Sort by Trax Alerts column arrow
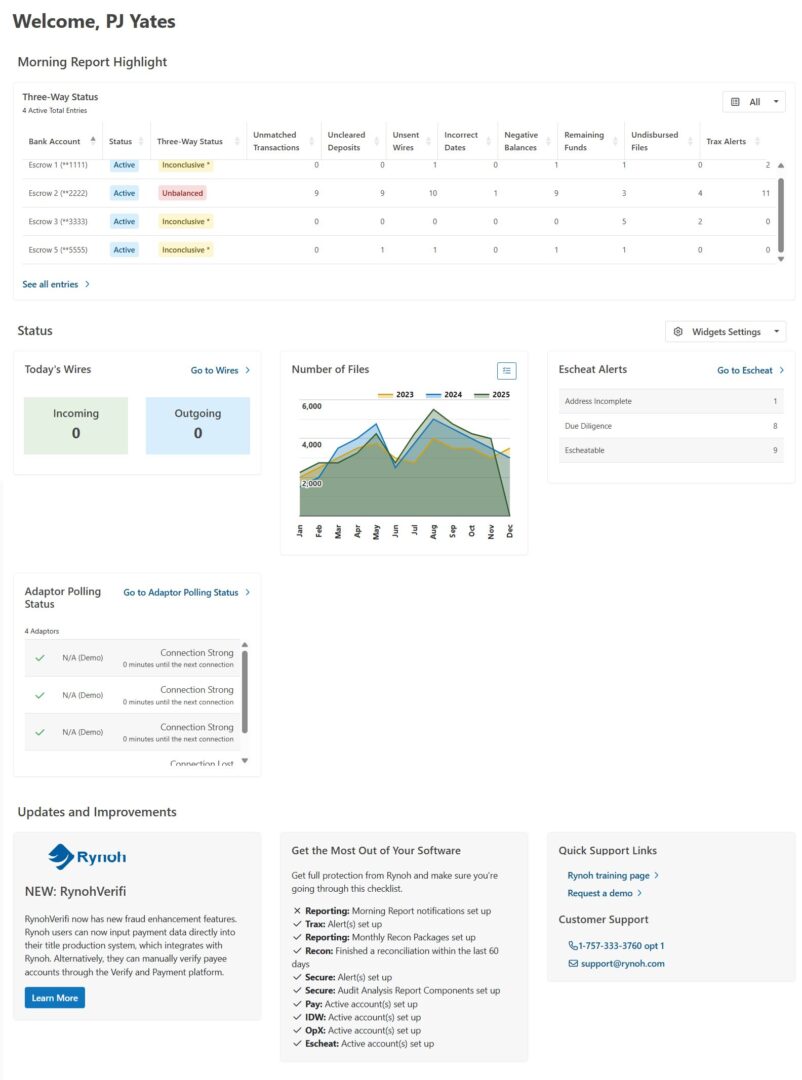Viewport: 802px width, 1080px height. (757, 141)
